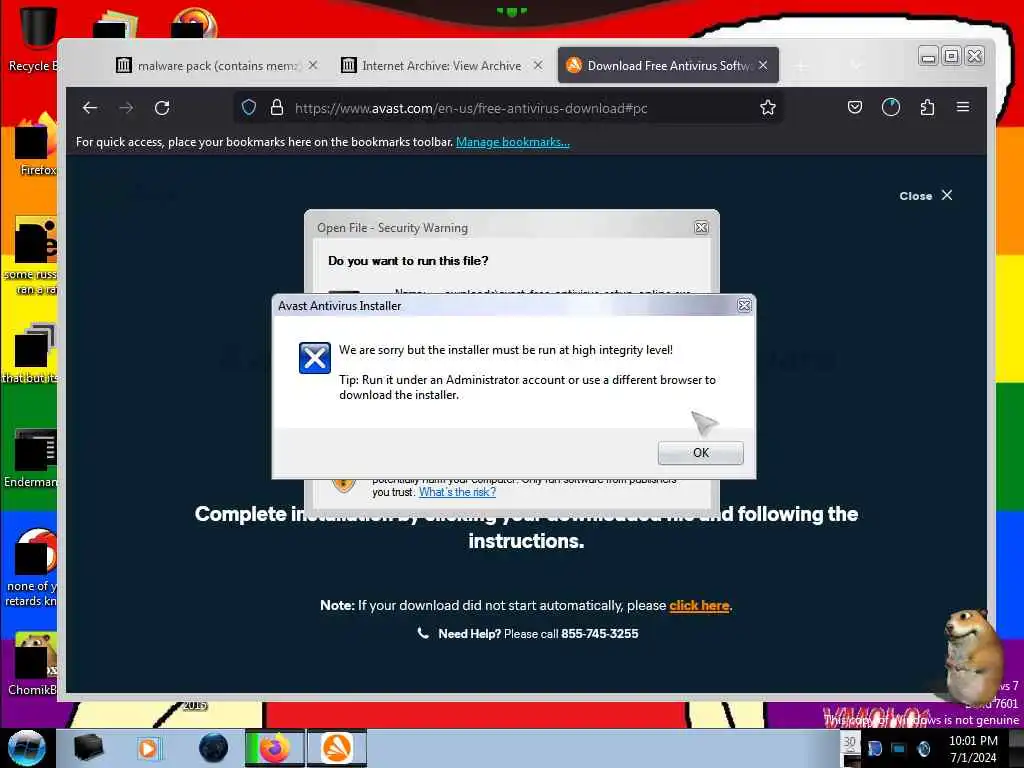Click the Firefox forward arrow
The height and width of the screenshot is (768, 1024).
pyautogui.click(x=126, y=108)
